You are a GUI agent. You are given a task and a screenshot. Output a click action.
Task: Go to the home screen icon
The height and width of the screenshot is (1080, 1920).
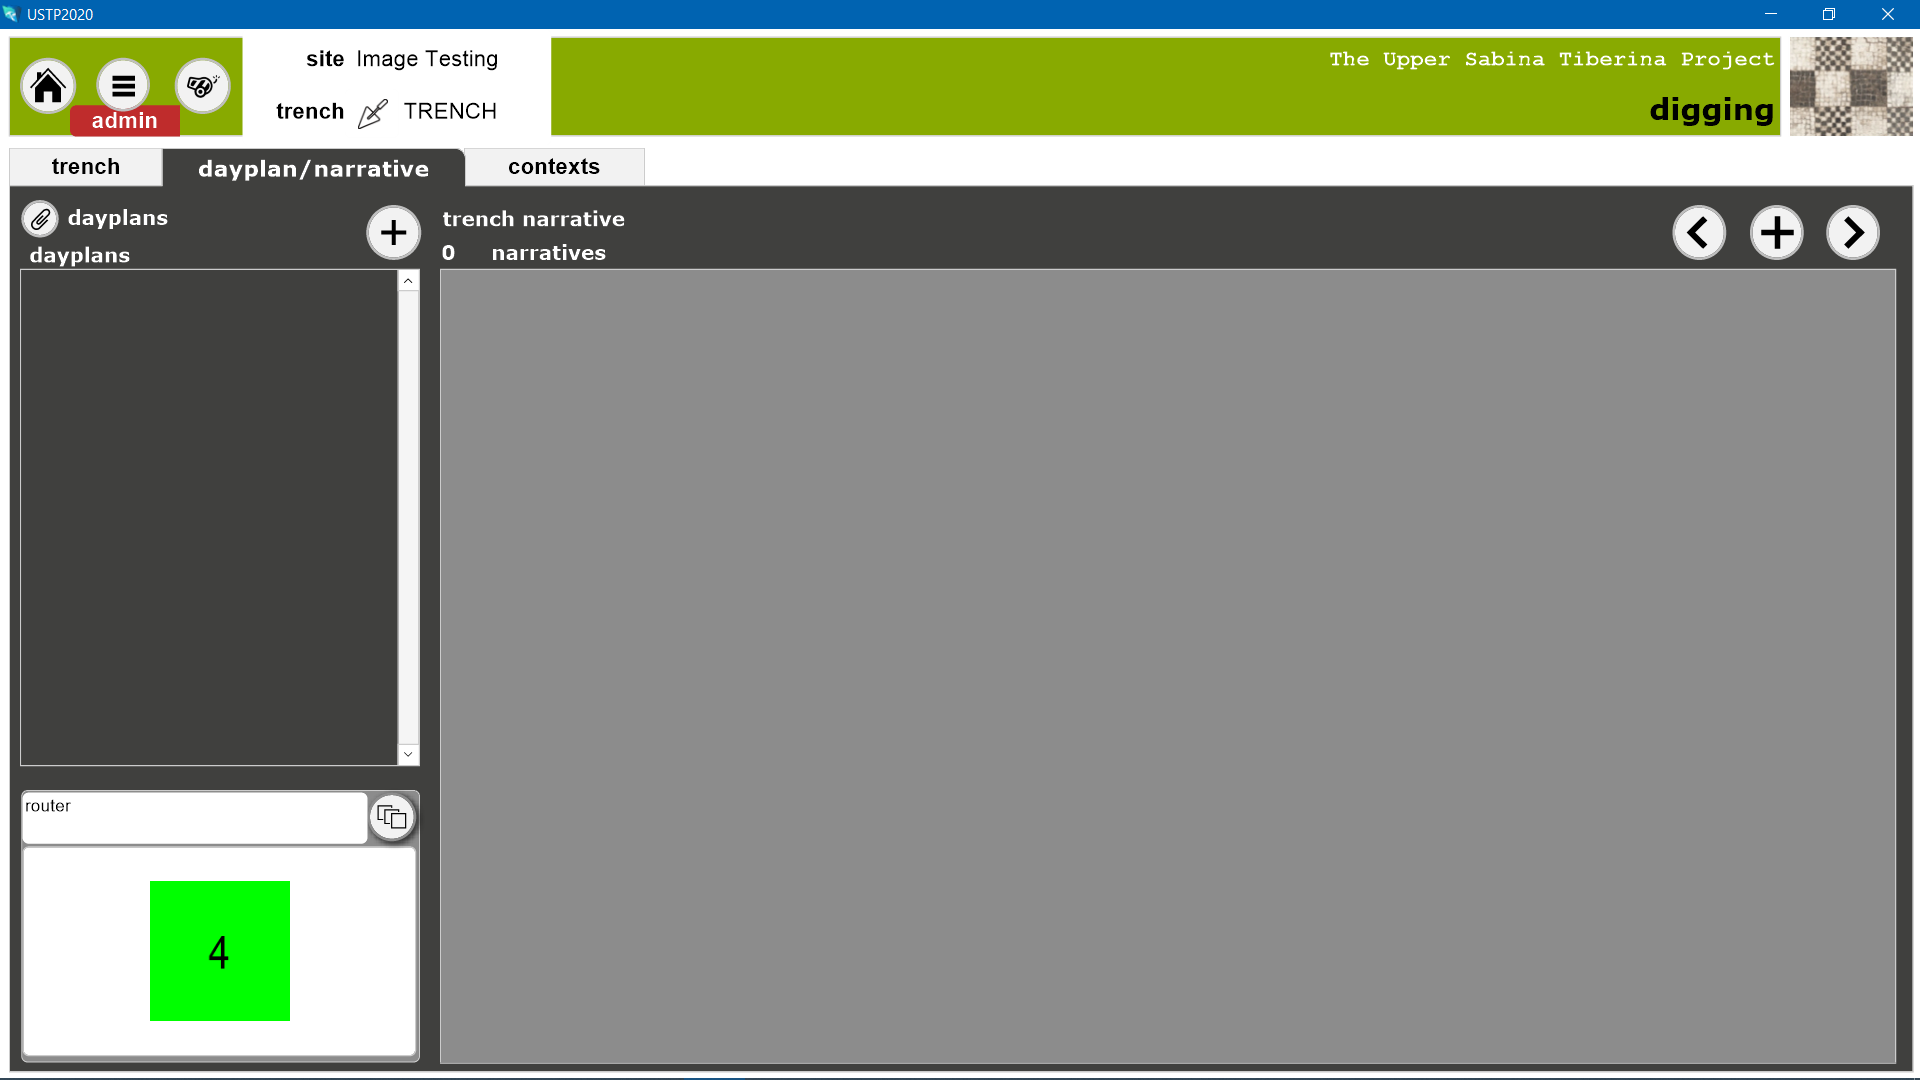[x=47, y=86]
